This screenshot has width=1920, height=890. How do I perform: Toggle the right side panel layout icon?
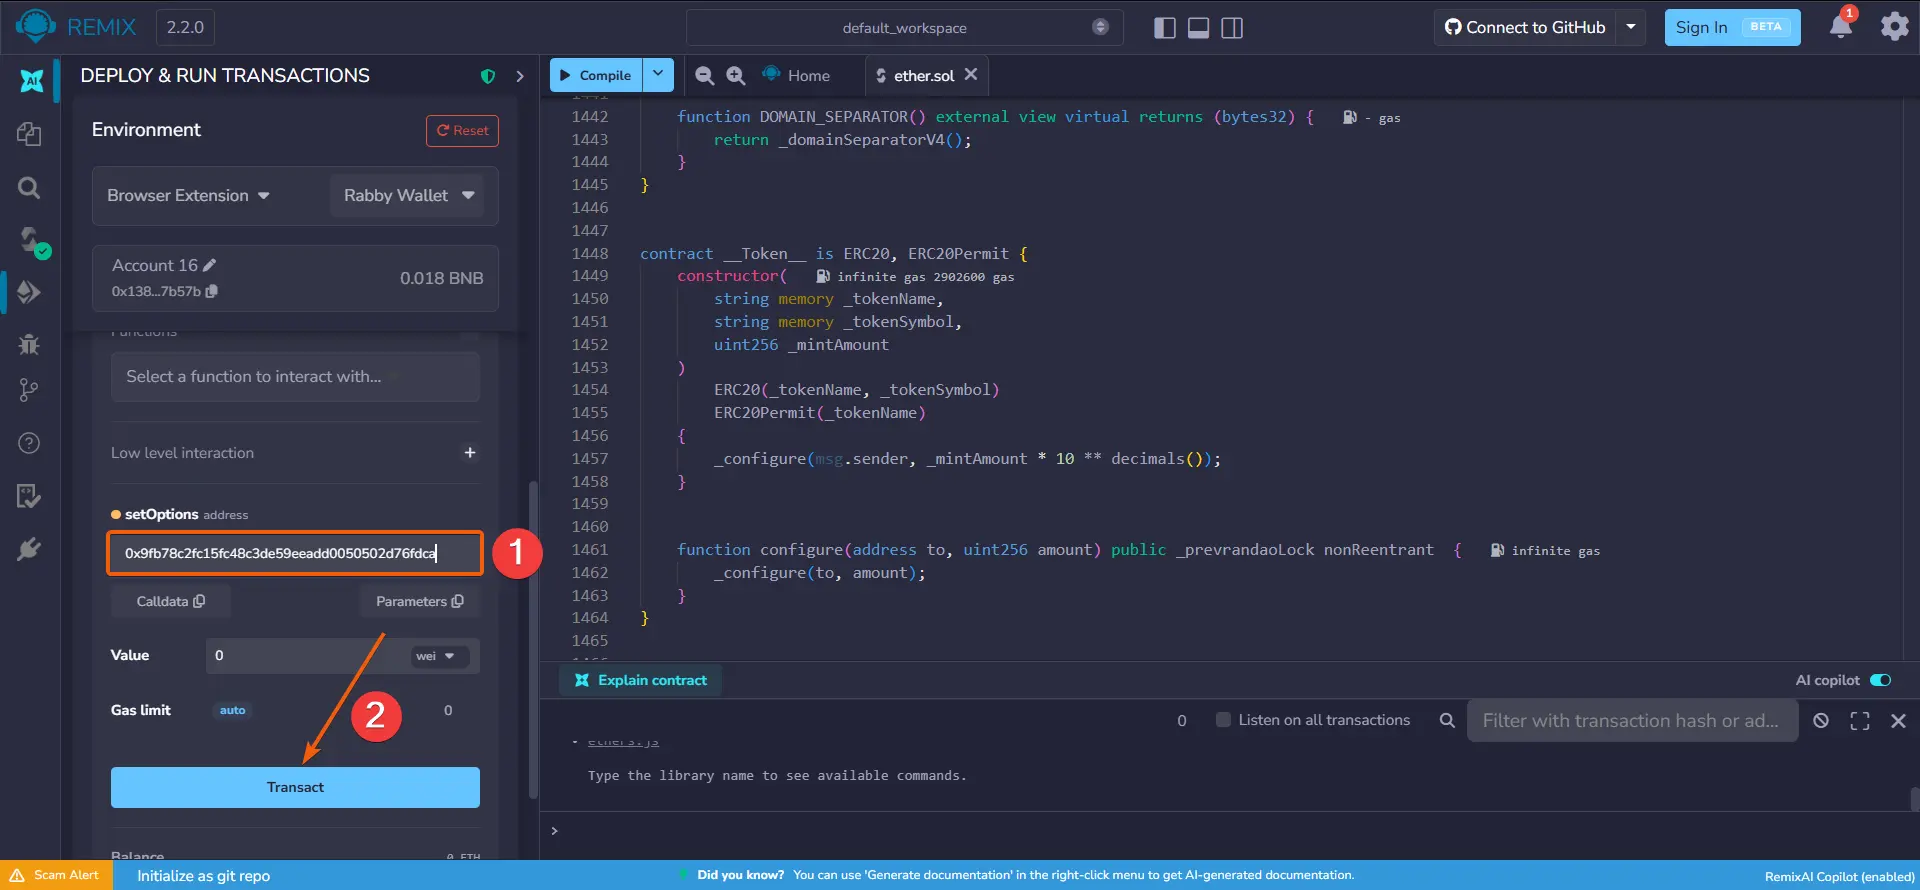(1232, 28)
